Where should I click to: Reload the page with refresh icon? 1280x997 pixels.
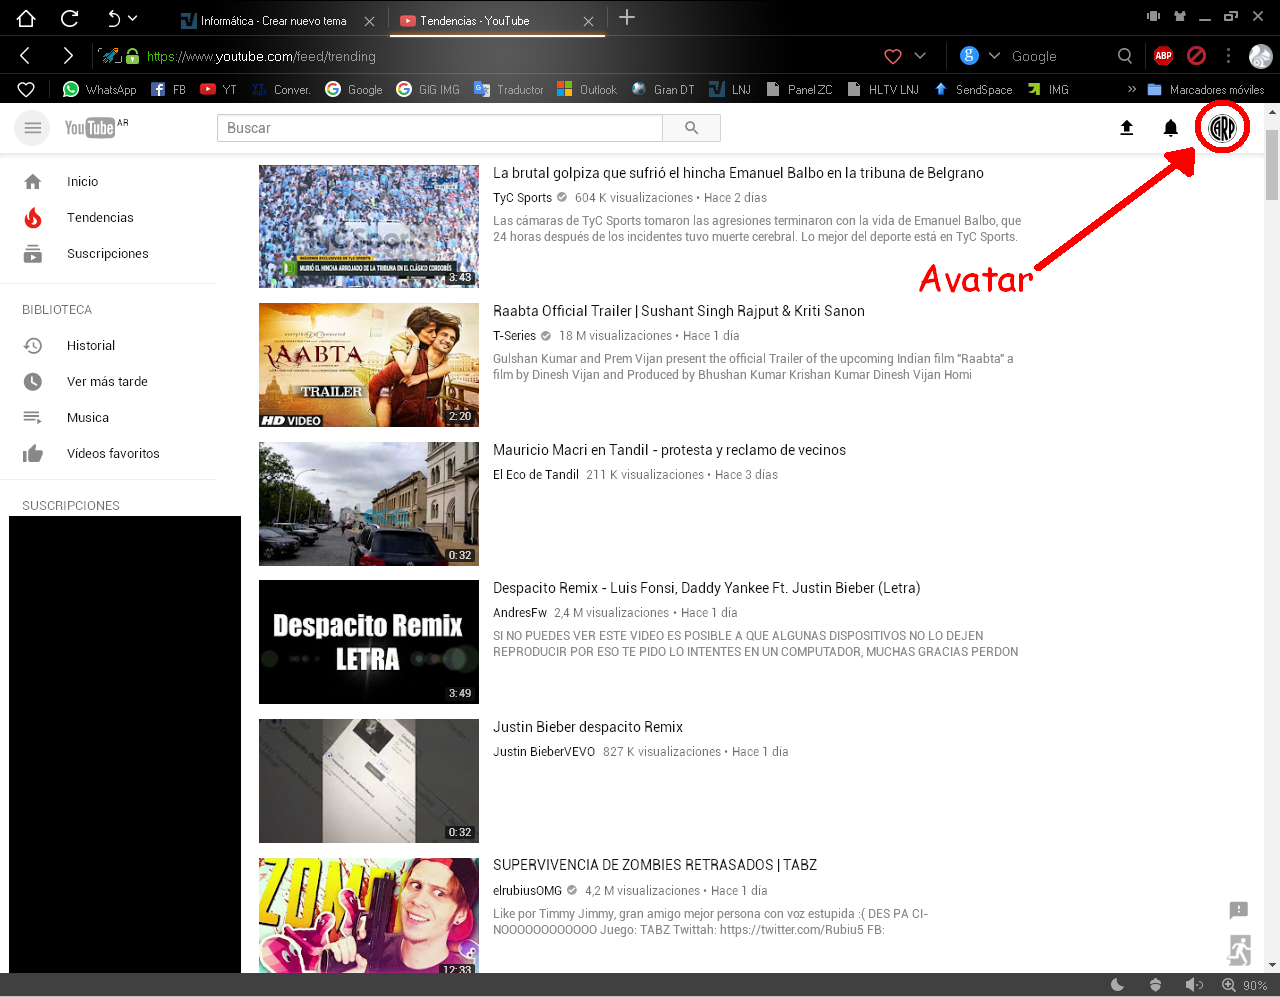tap(69, 18)
